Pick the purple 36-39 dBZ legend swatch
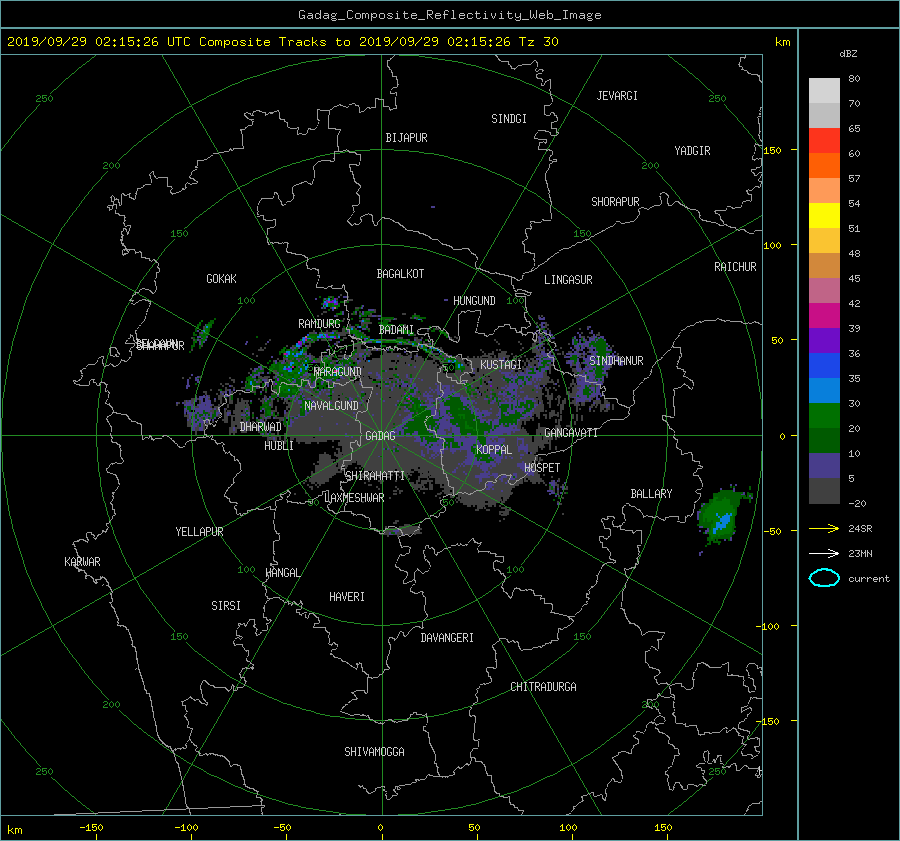Image resolution: width=900 pixels, height=841 pixels. click(x=824, y=341)
